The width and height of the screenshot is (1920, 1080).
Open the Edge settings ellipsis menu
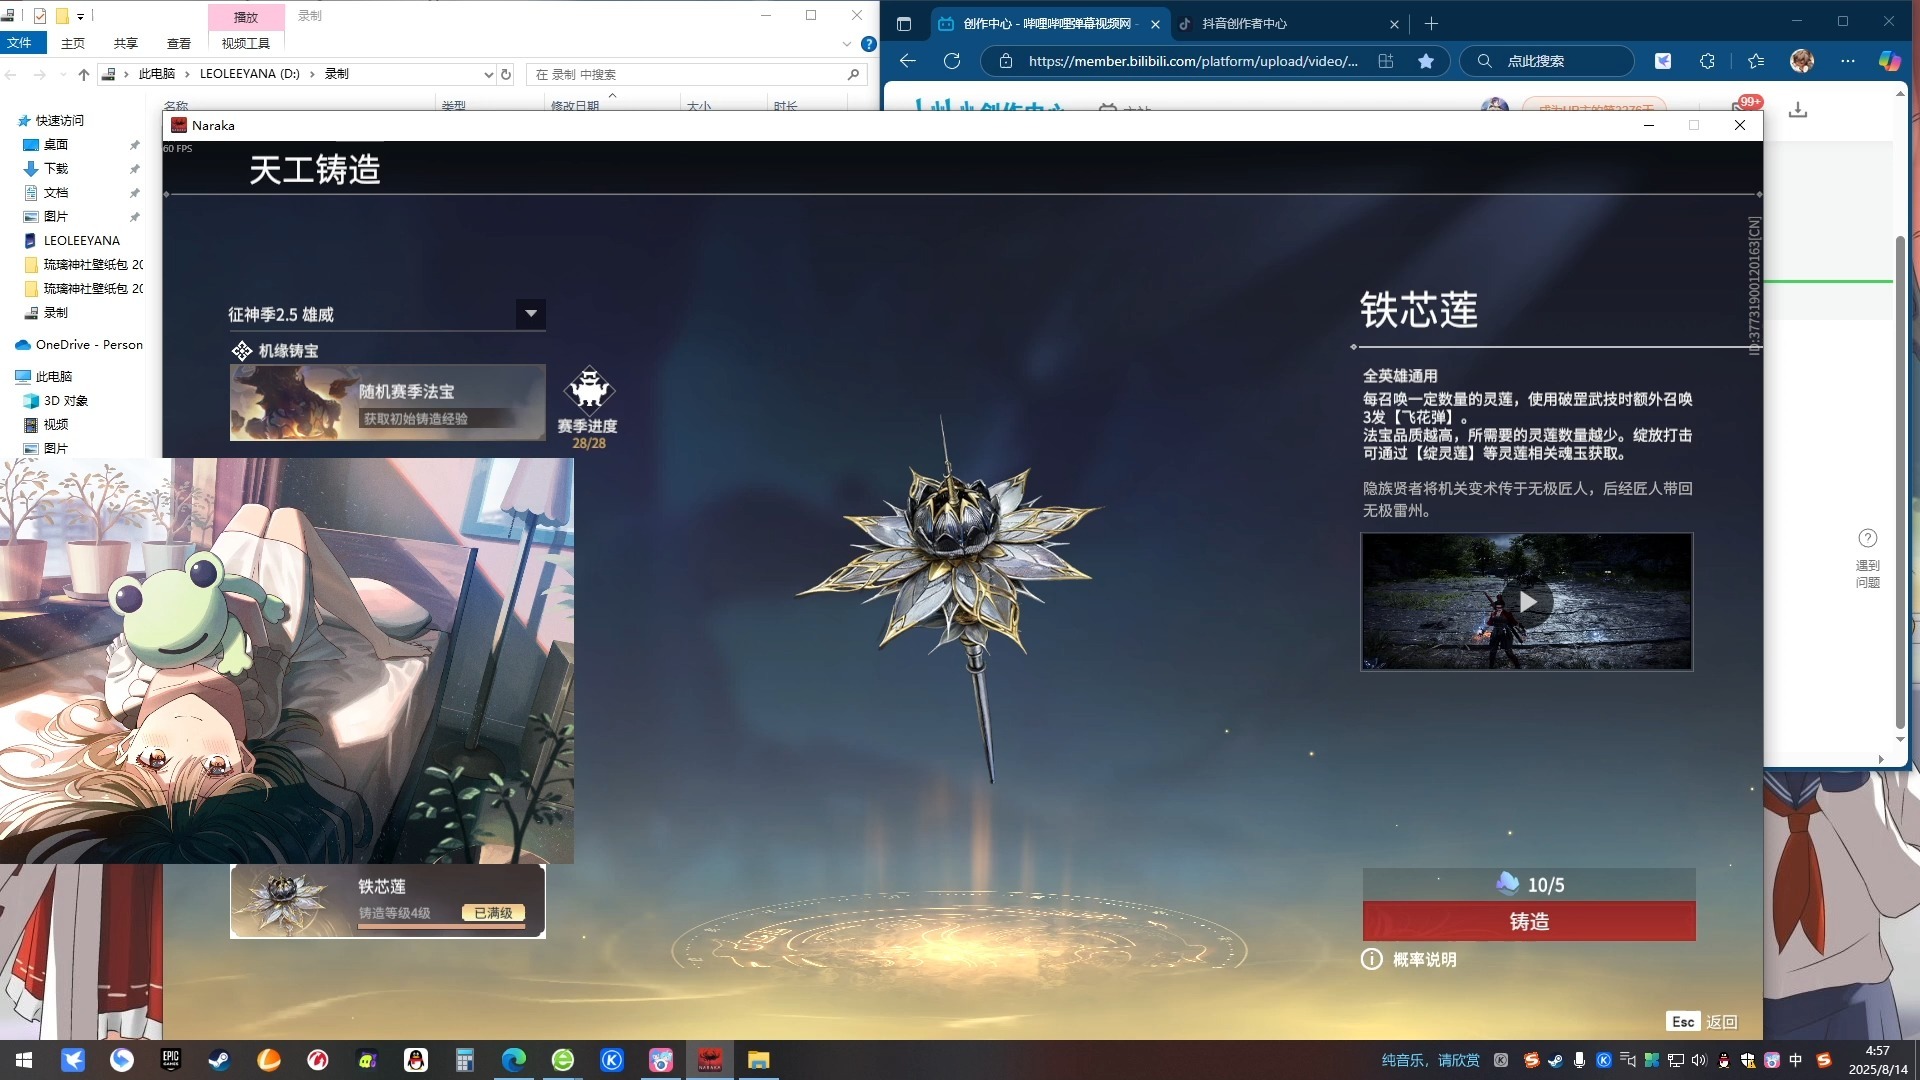click(1847, 61)
